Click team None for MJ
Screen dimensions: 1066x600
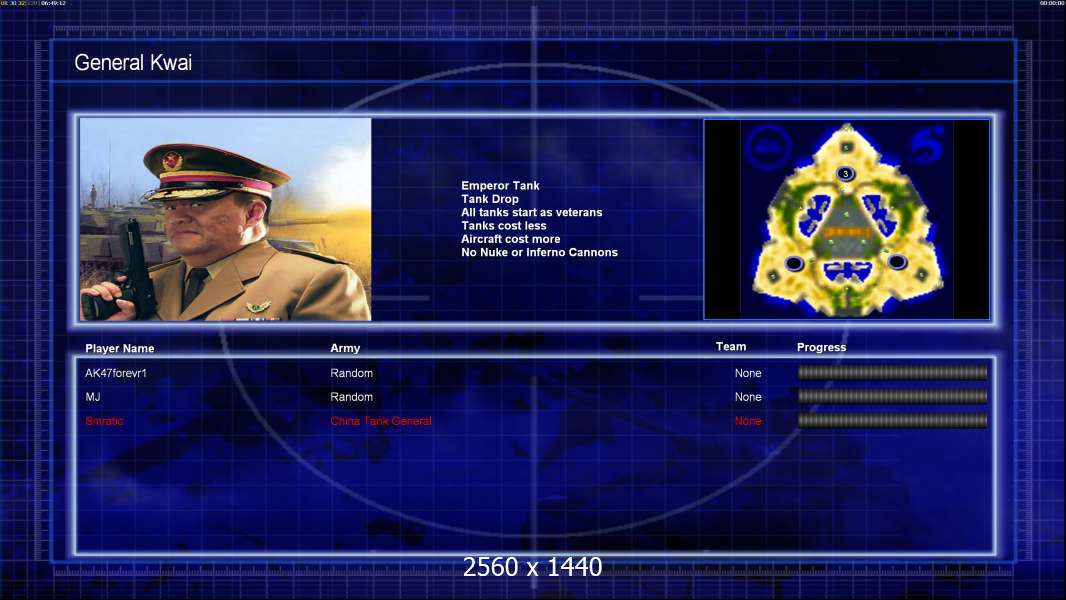748,397
